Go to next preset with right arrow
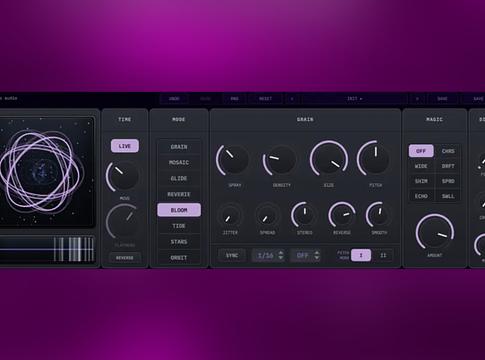The height and width of the screenshot is (360, 485). (417, 99)
